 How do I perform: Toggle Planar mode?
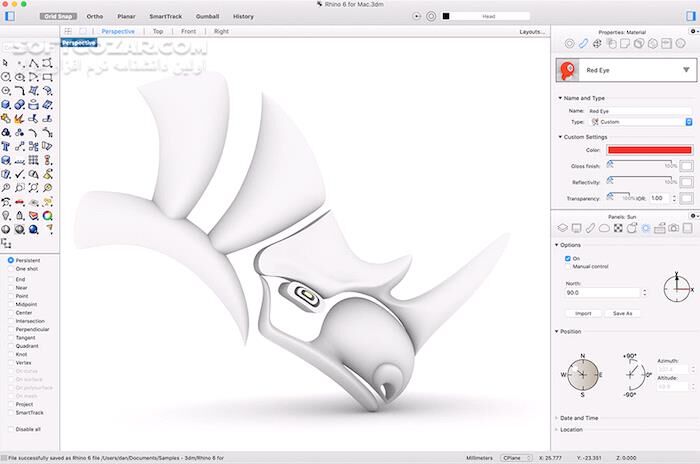(126, 16)
